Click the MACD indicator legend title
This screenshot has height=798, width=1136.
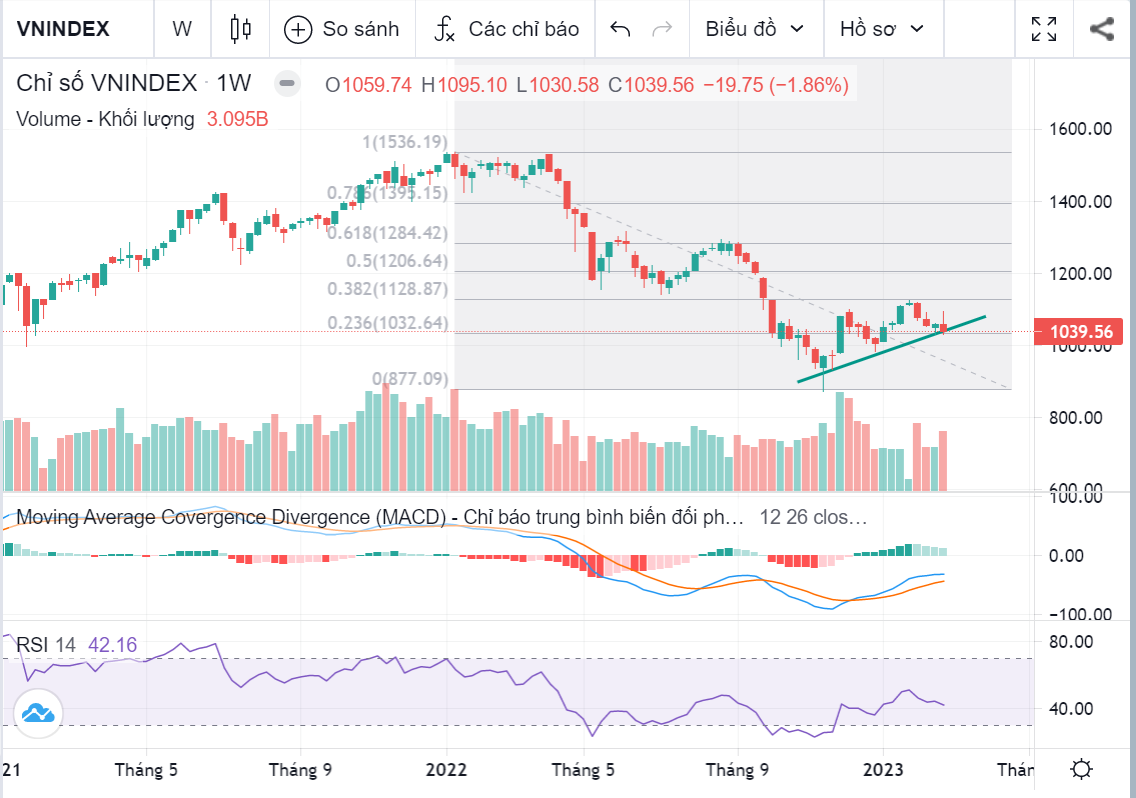tap(380, 517)
